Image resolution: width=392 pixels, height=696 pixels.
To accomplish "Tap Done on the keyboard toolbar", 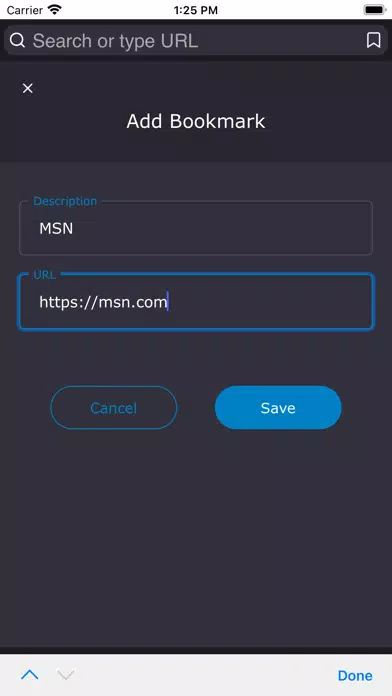I will (x=355, y=676).
